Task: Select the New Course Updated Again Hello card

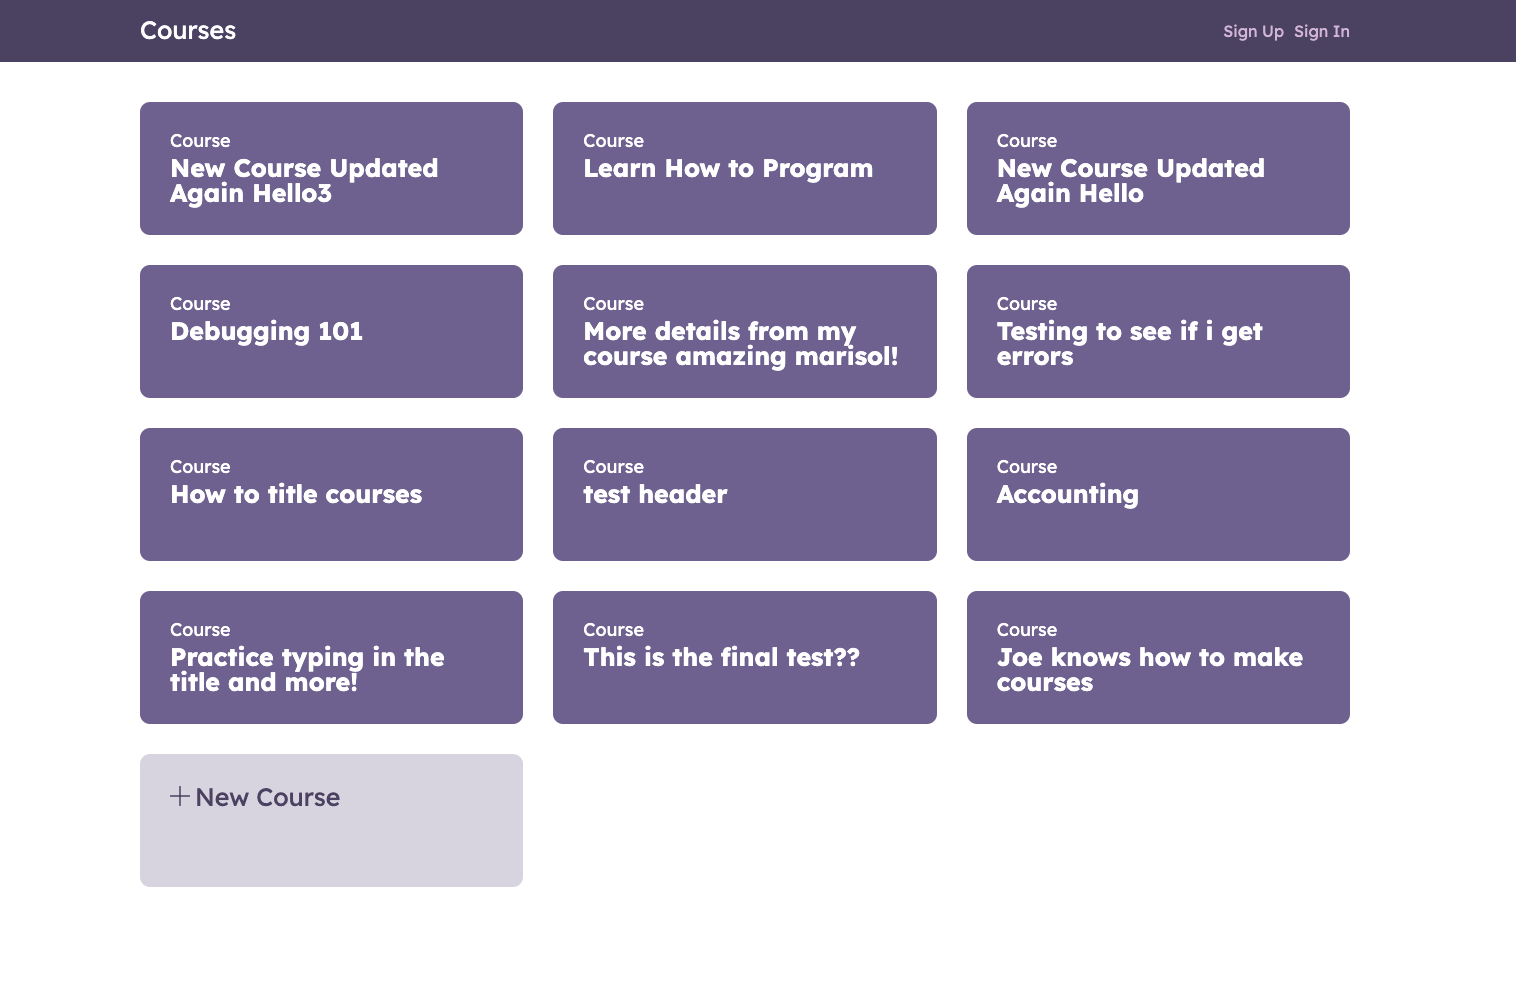Action: tap(1158, 168)
